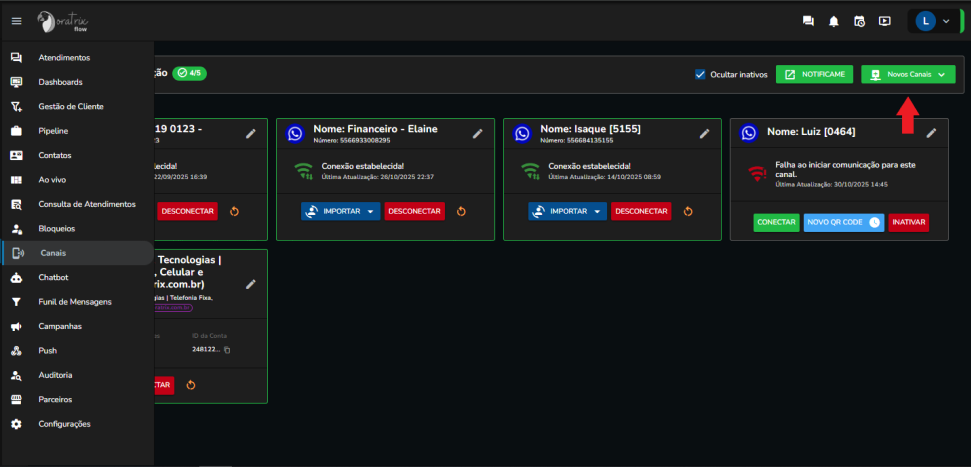Click the green NOTIFICAME button
Viewport: 971px width, 467px height.
(x=815, y=75)
